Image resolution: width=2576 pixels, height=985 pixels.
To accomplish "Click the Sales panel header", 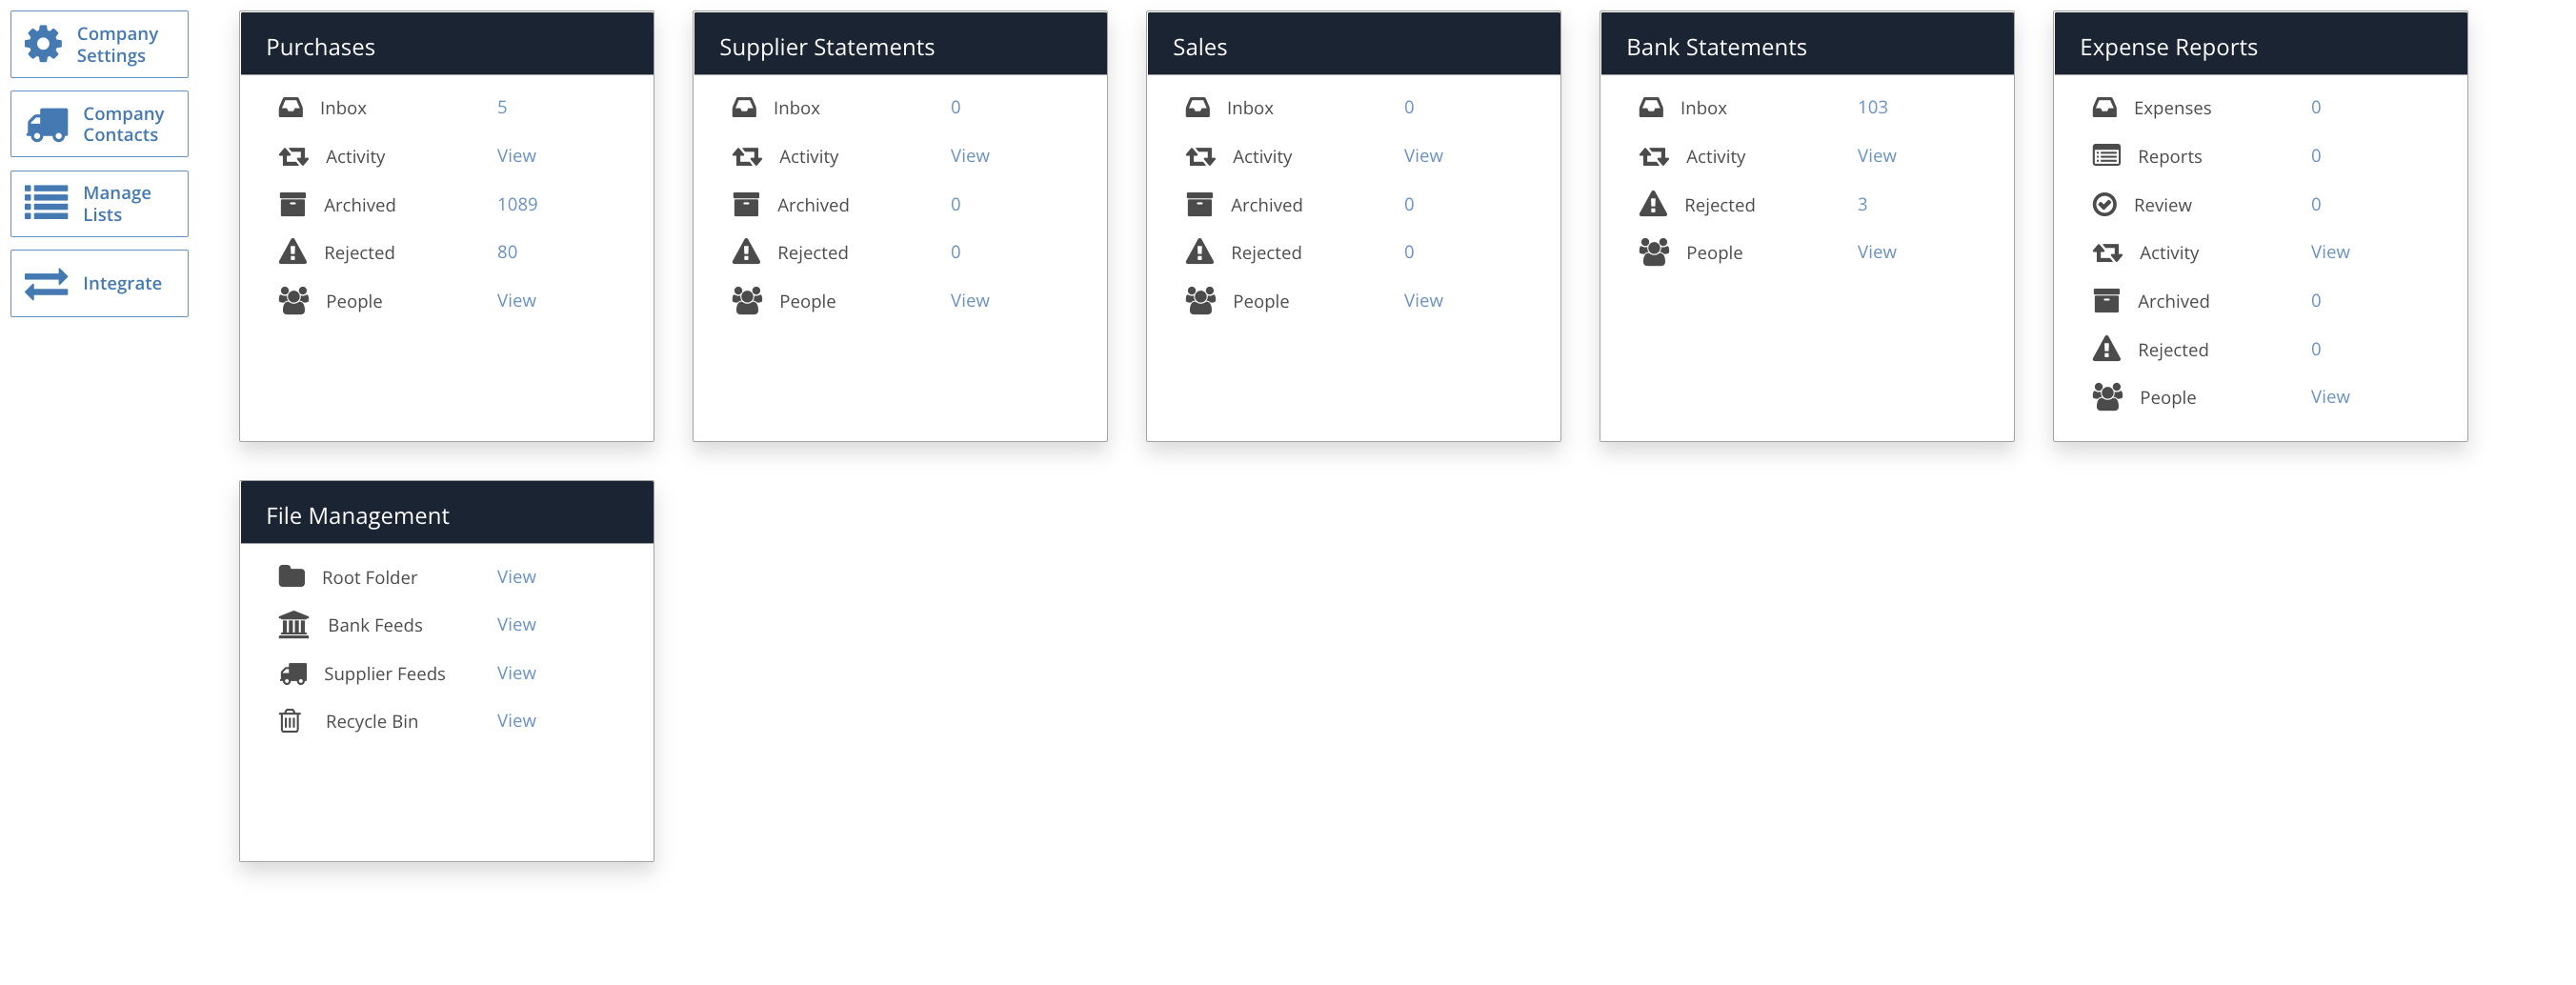I will tap(1352, 46).
